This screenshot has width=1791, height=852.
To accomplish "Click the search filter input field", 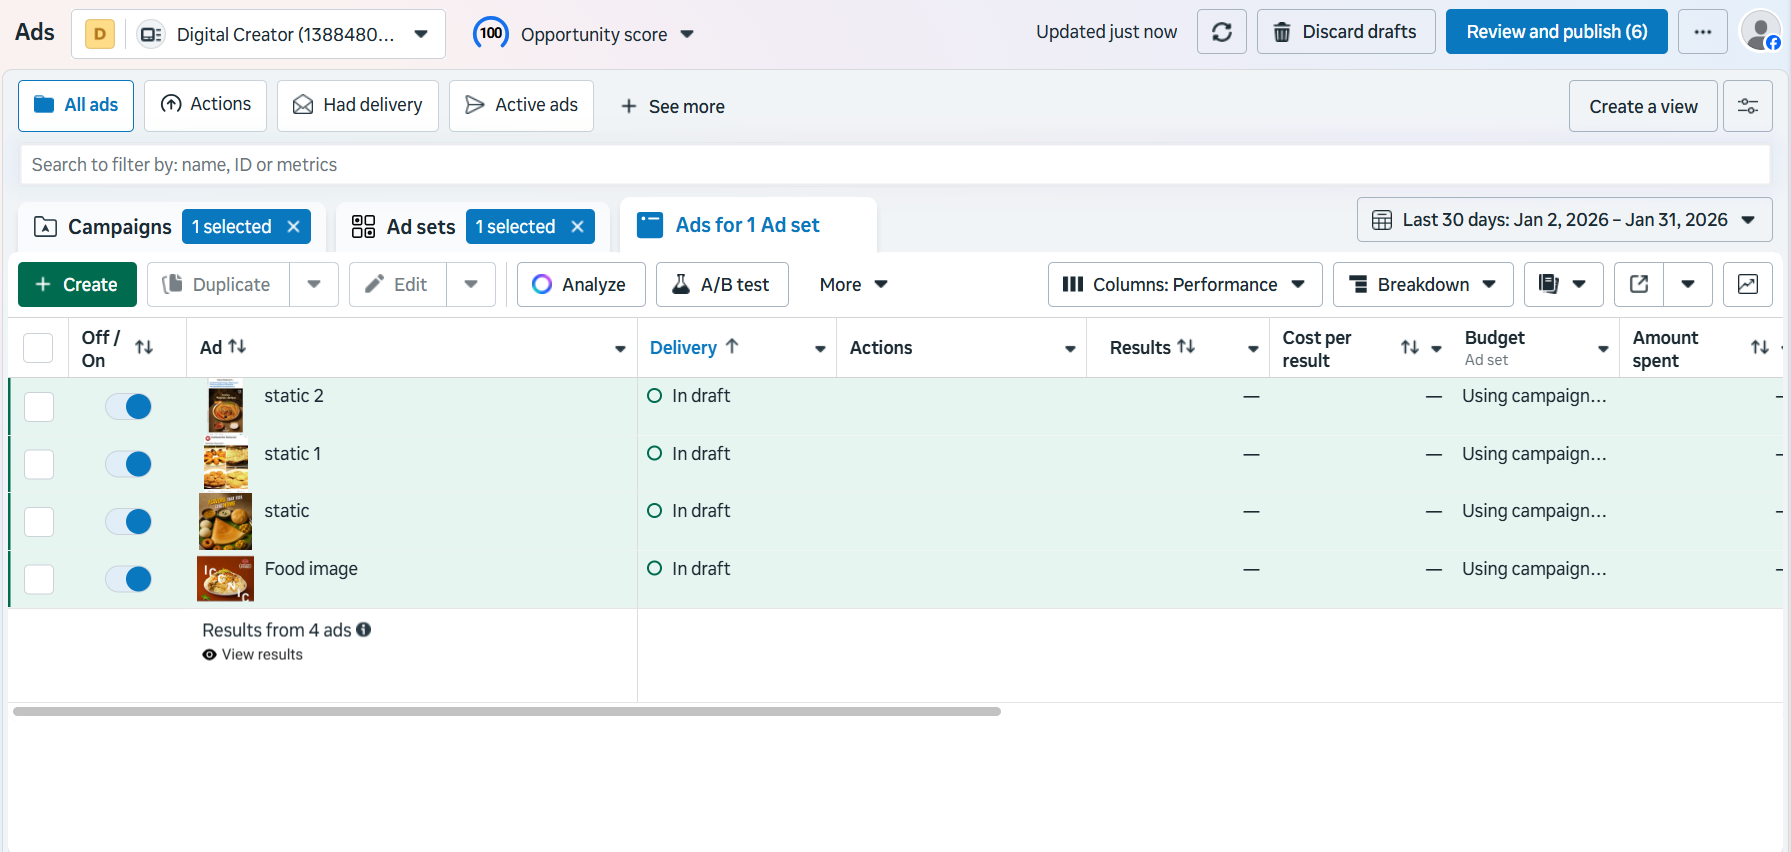I will click(x=894, y=165).
